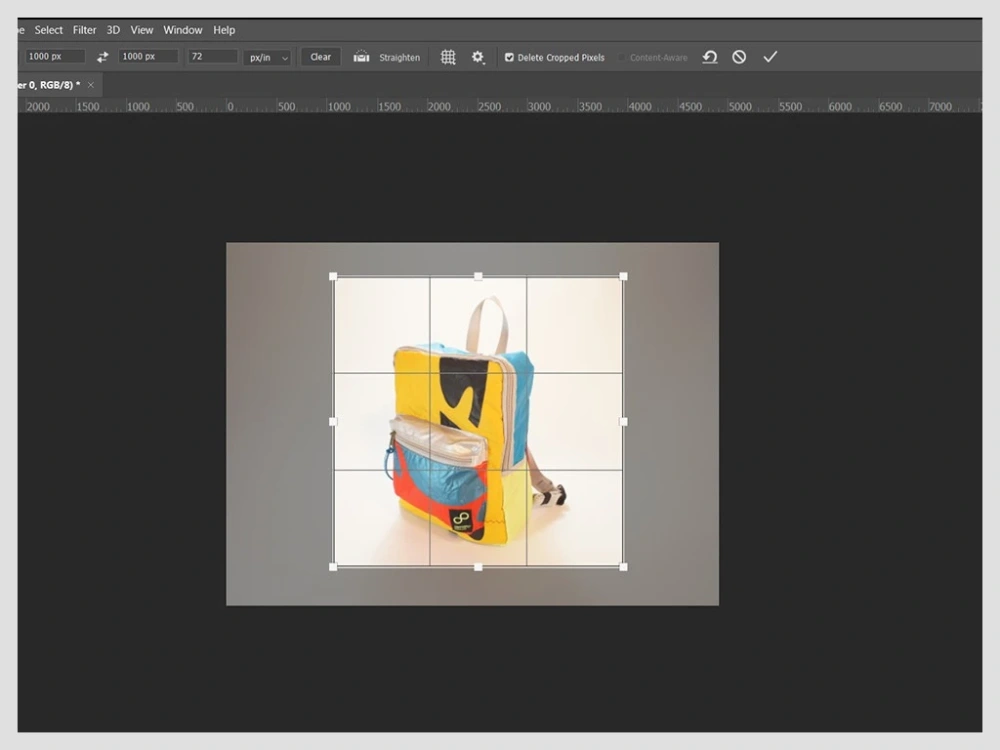Open the Window menu
This screenshot has height=750, width=1000.
point(182,30)
